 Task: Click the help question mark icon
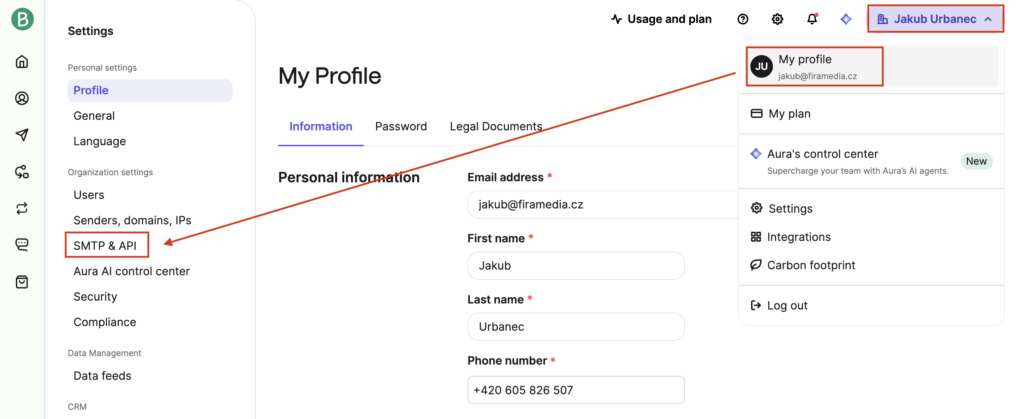(x=743, y=19)
